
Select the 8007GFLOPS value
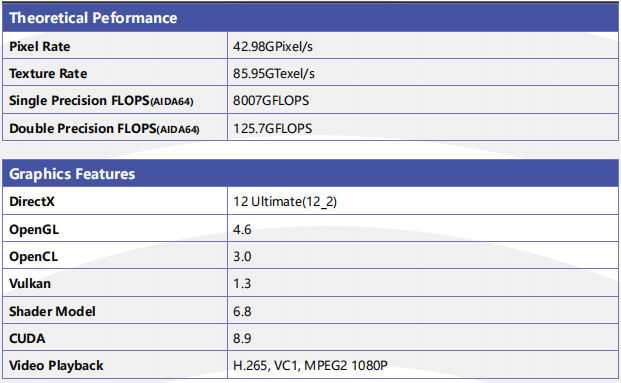(x=271, y=101)
